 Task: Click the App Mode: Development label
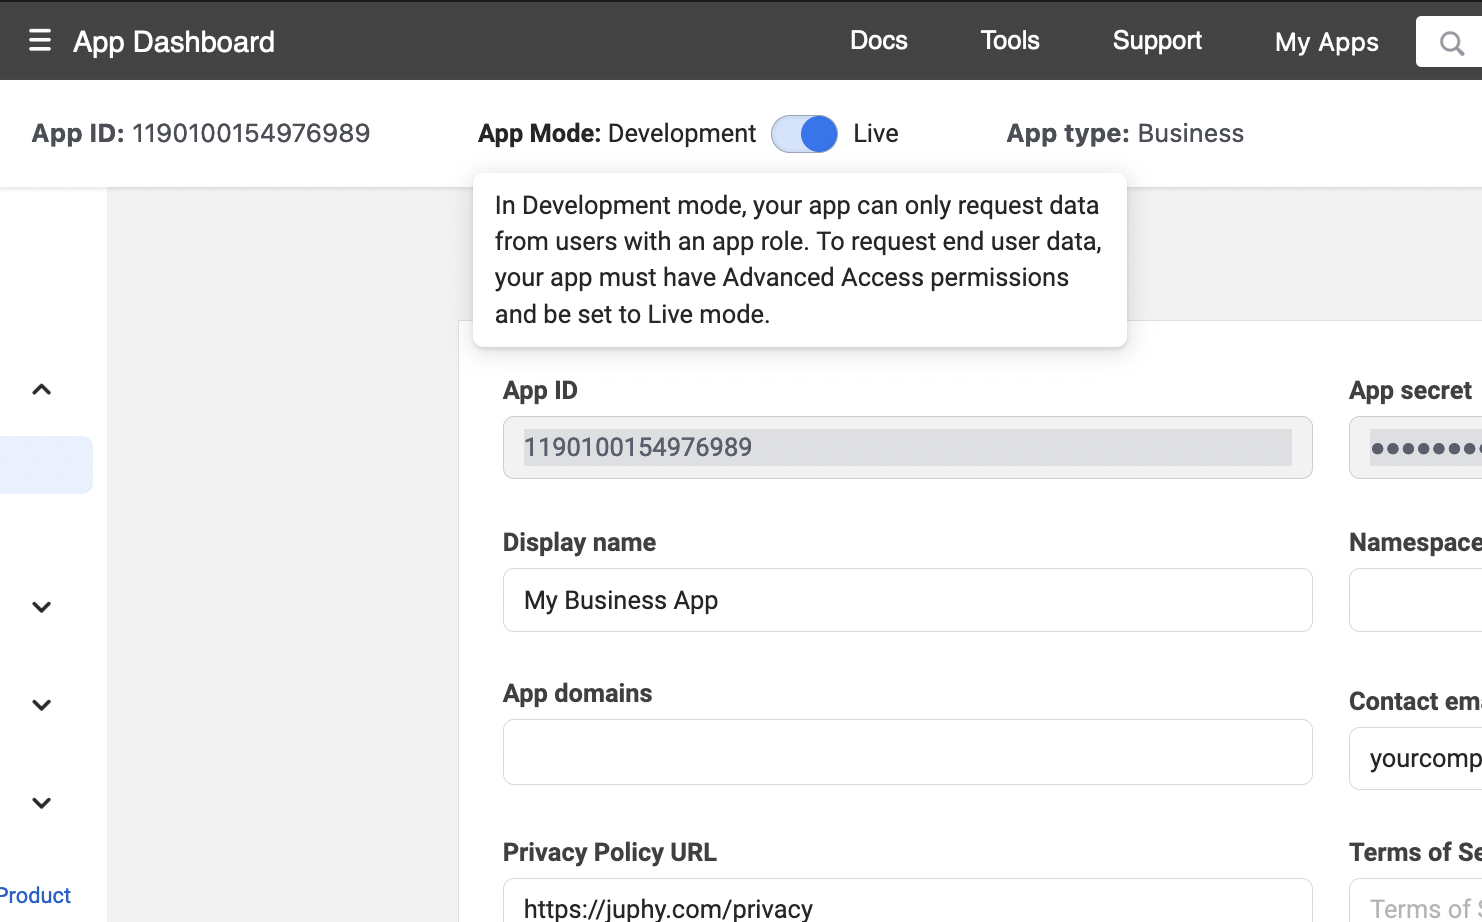click(617, 133)
